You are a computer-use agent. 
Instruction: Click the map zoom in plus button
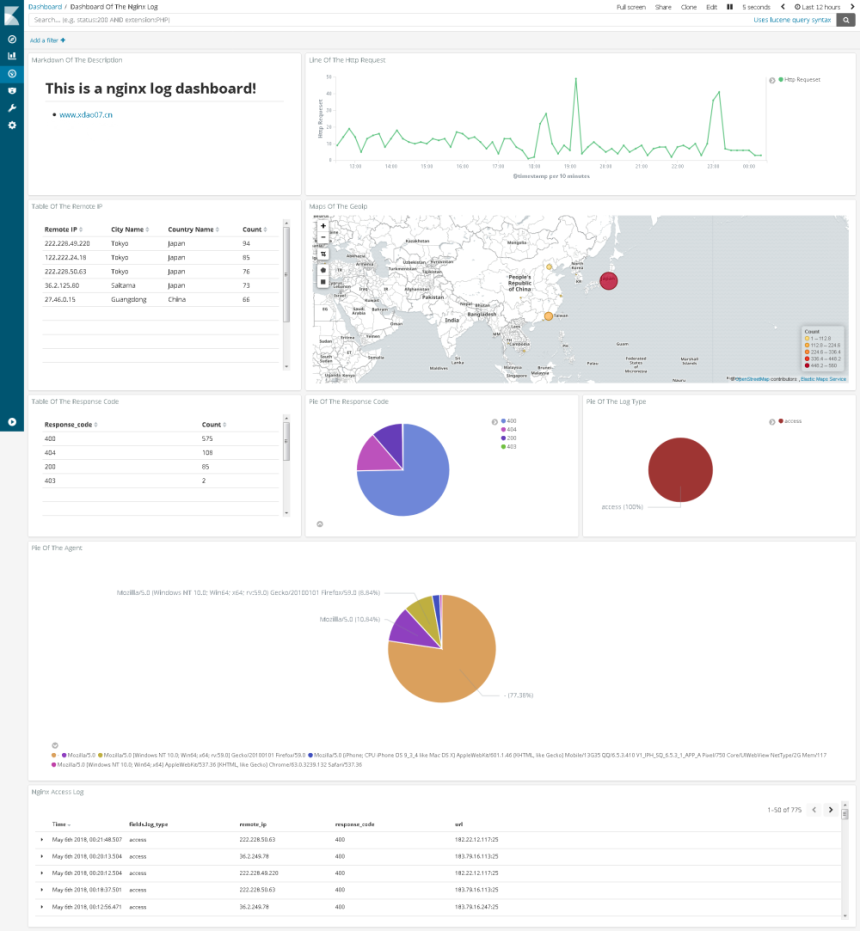pyautogui.click(x=323, y=226)
